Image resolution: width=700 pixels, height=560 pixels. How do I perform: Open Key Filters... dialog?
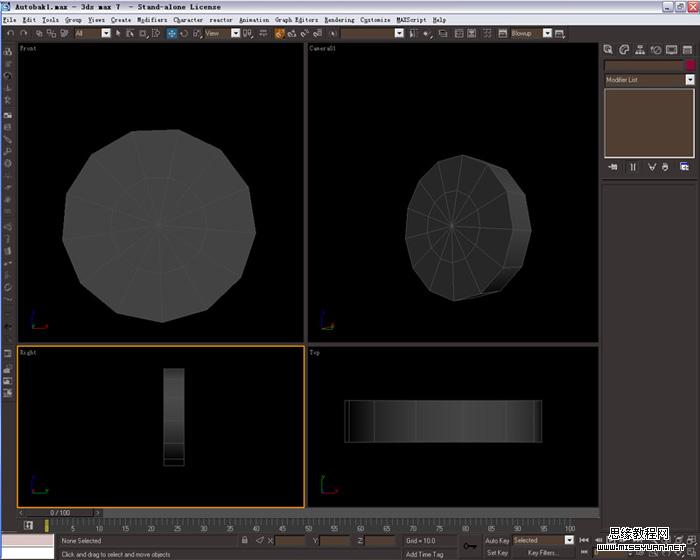543,553
